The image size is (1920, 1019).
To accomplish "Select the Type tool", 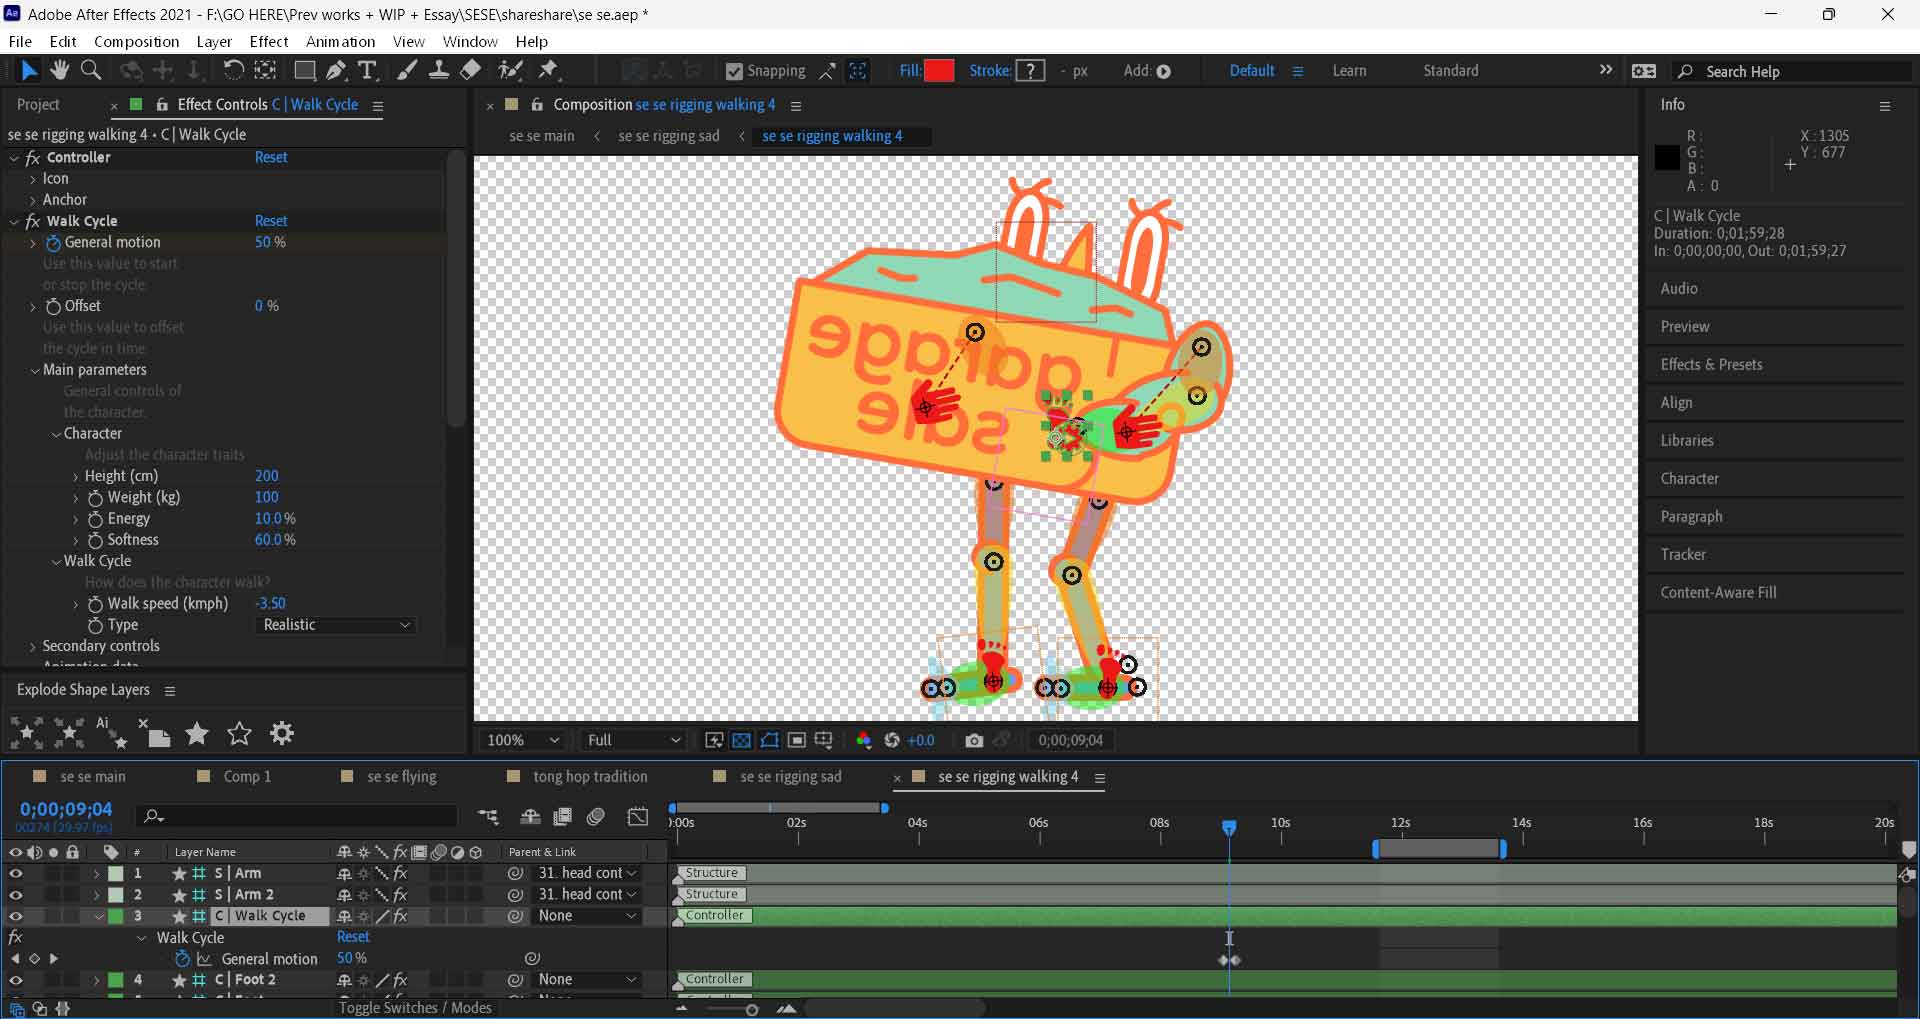I will click(x=367, y=70).
